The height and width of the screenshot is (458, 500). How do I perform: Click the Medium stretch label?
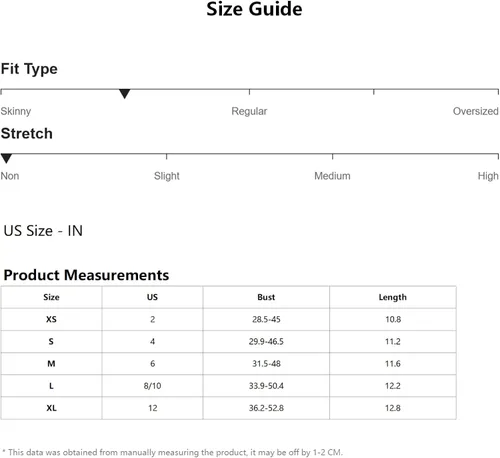(x=332, y=176)
